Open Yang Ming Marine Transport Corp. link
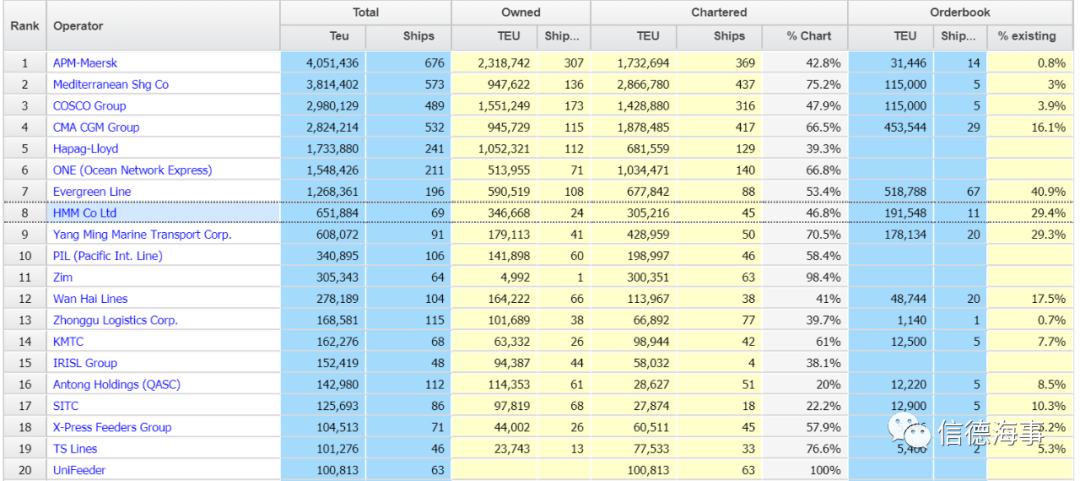The height and width of the screenshot is (481, 1080). [142, 234]
